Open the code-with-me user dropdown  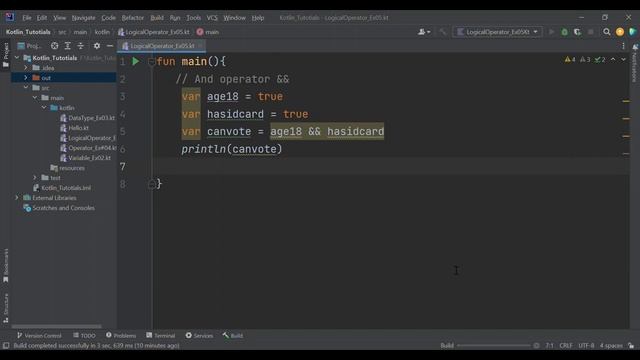[x=424, y=32]
